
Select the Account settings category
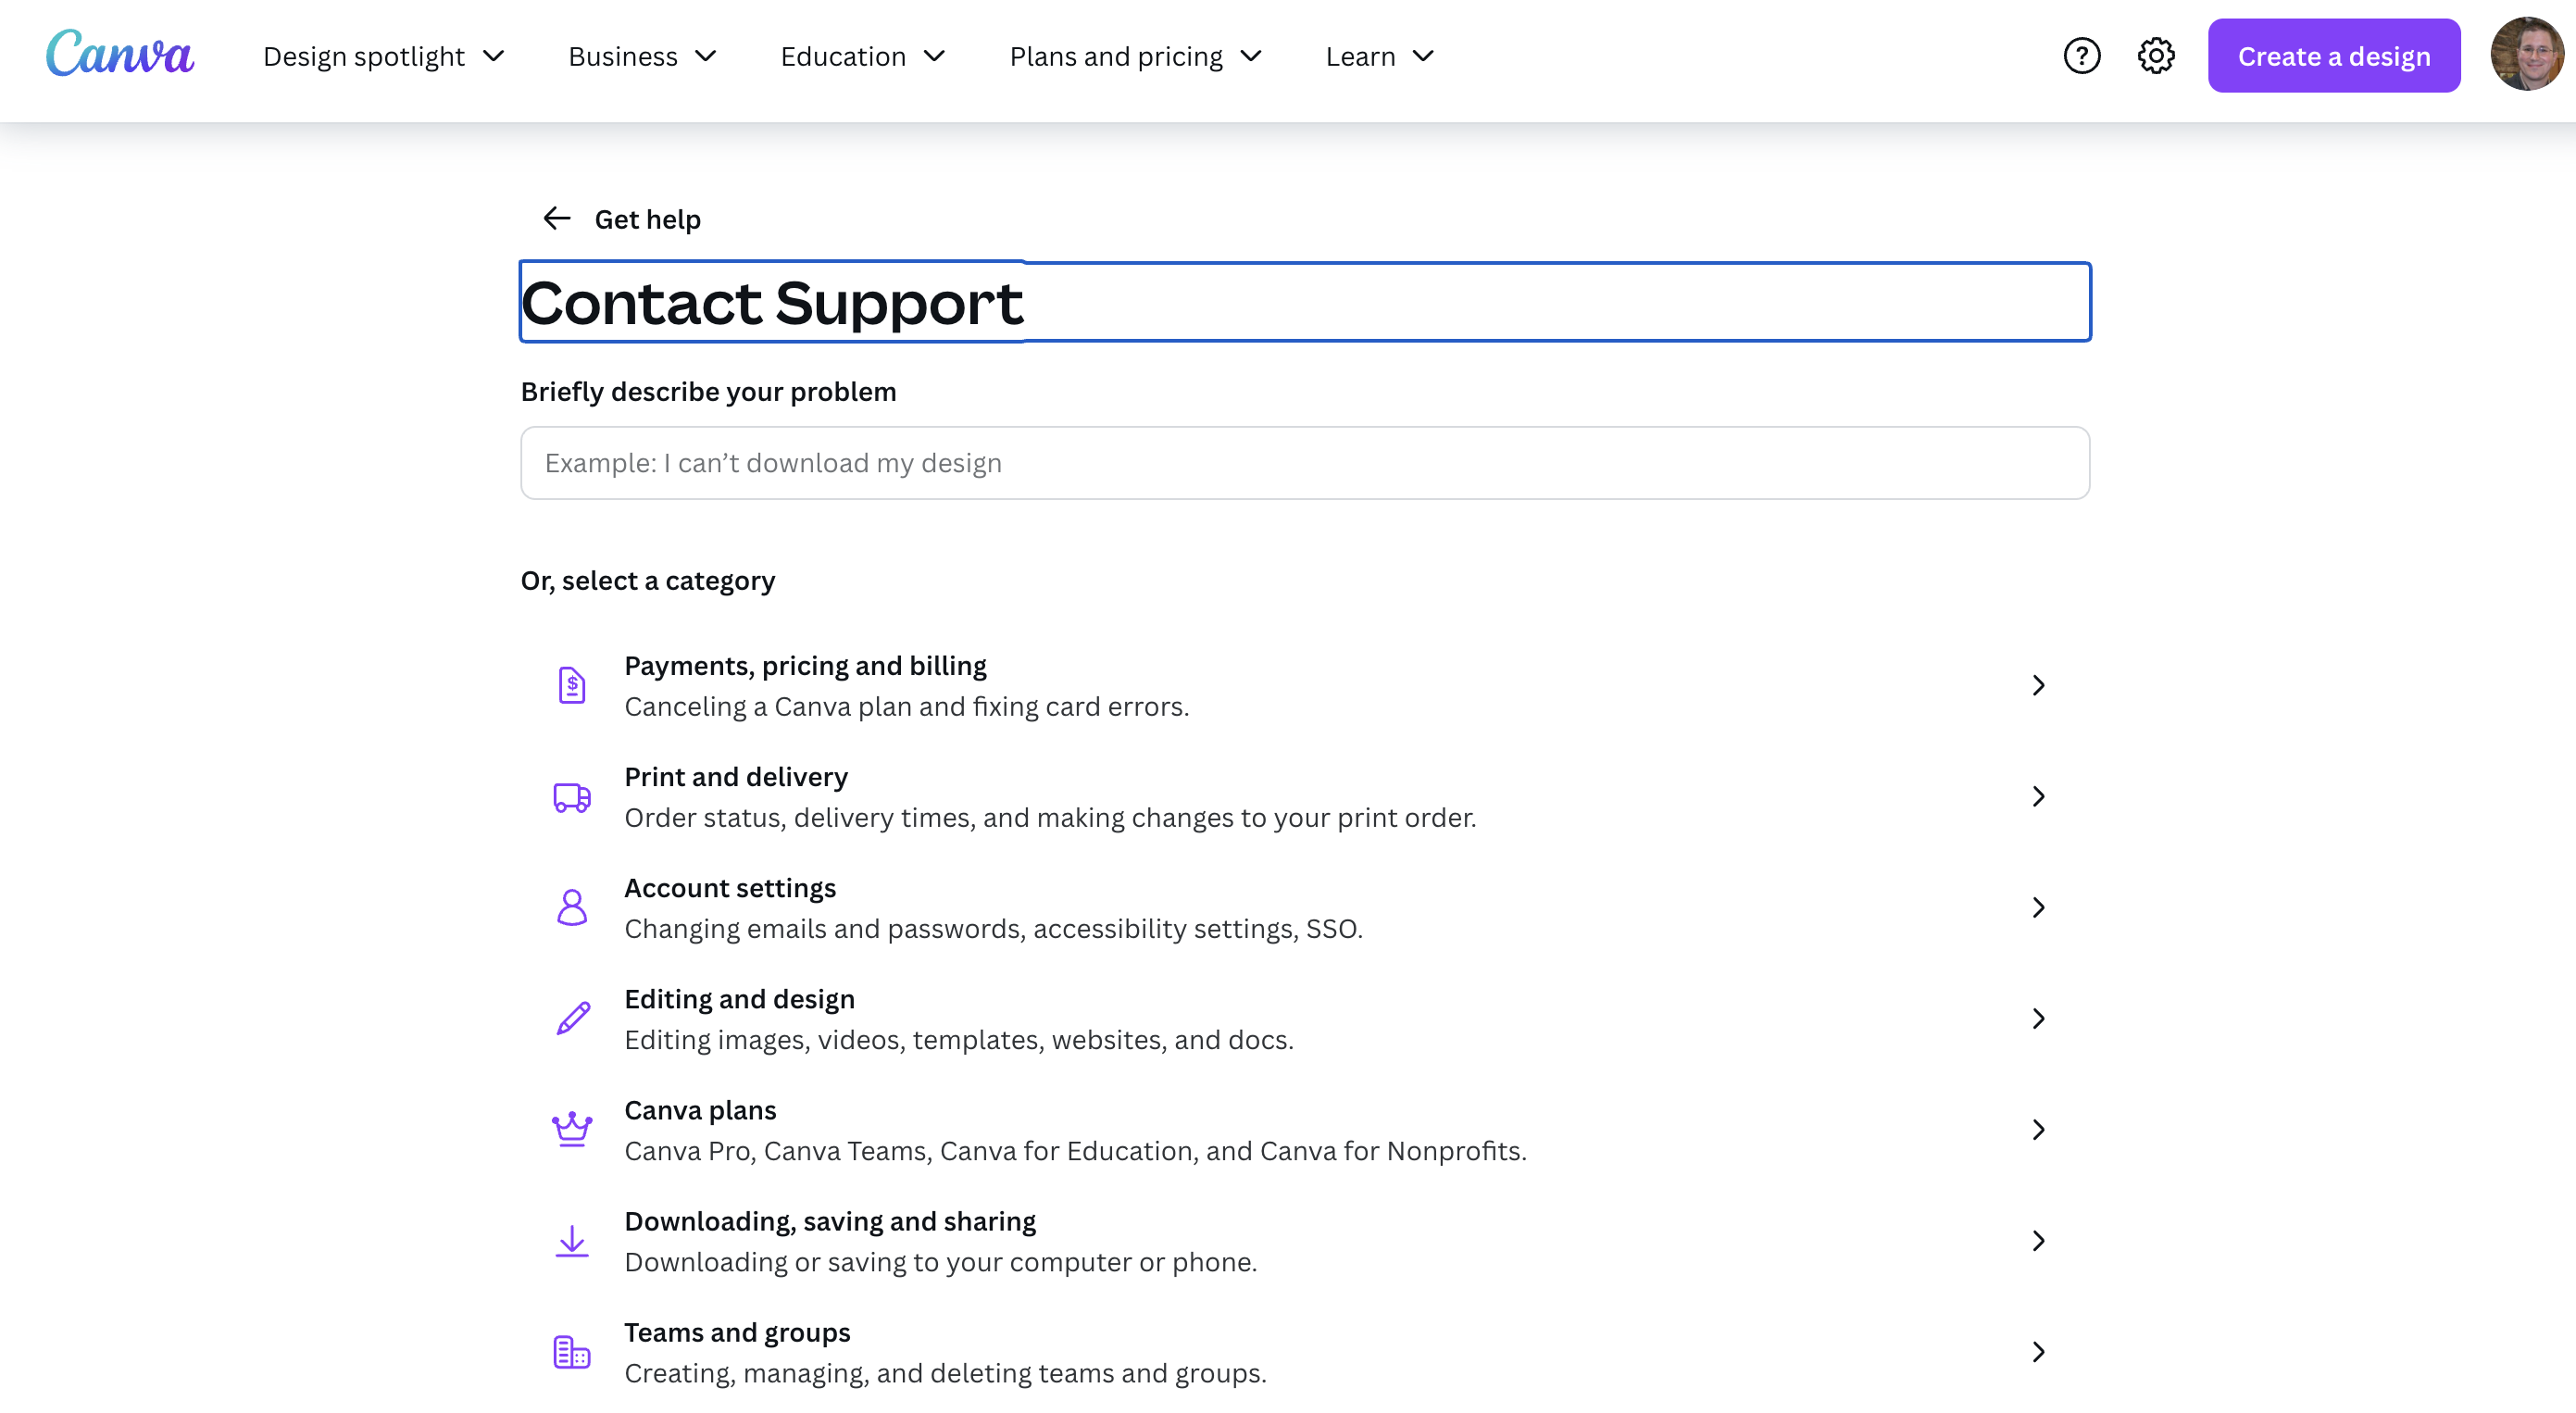pyautogui.click(x=1305, y=908)
